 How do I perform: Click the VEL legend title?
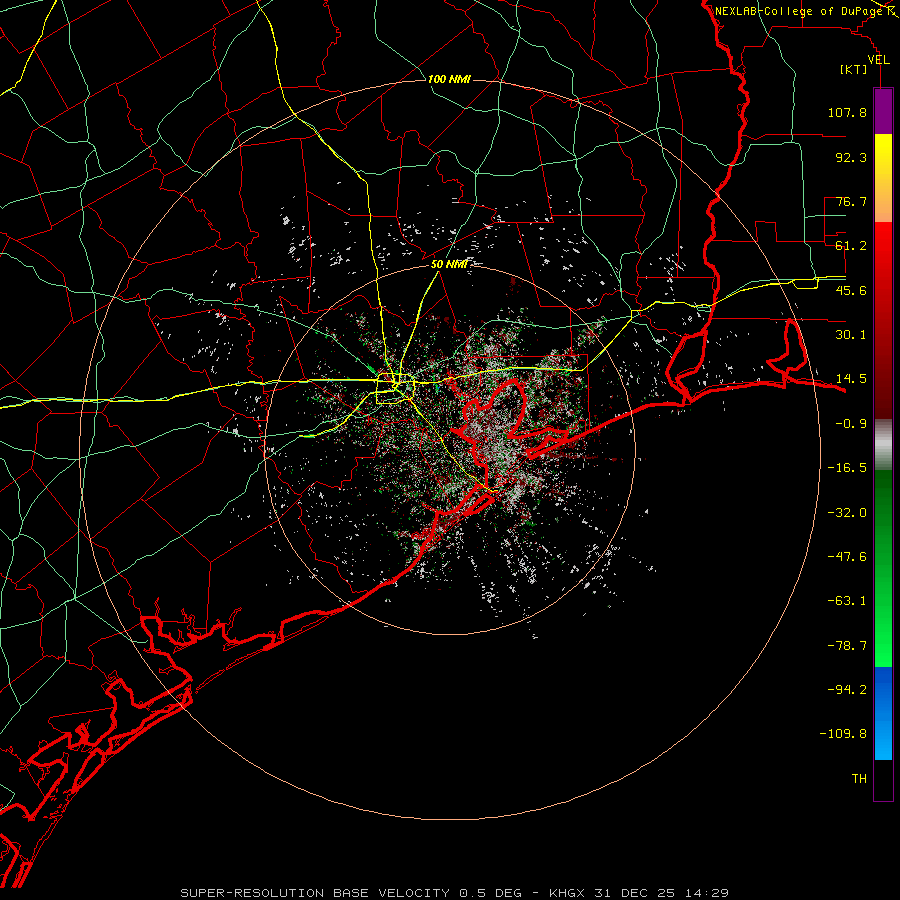[x=878, y=60]
